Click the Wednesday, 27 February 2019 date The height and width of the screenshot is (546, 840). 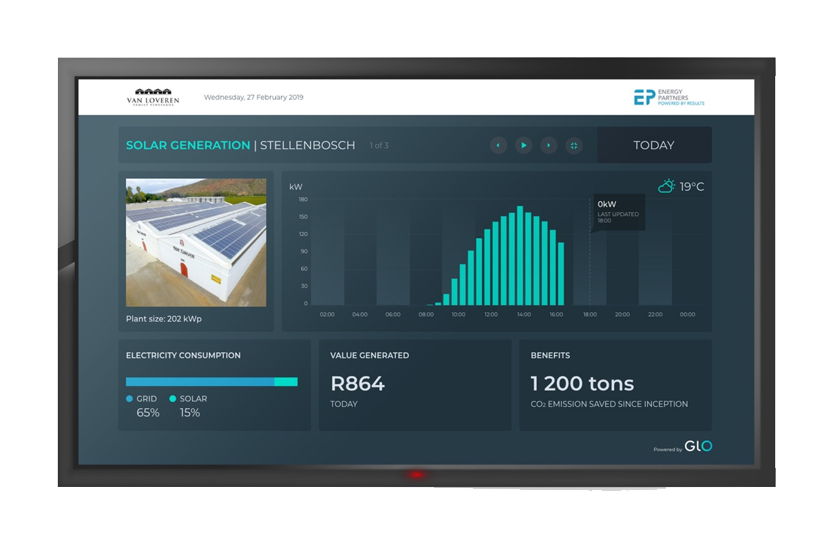(253, 98)
